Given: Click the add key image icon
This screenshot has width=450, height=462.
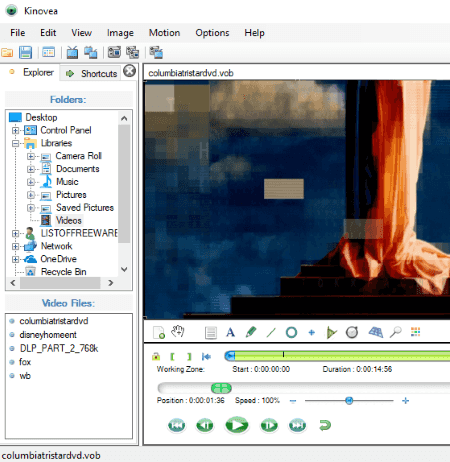Looking at the screenshot, I should pyautogui.click(x=159, y=332).
